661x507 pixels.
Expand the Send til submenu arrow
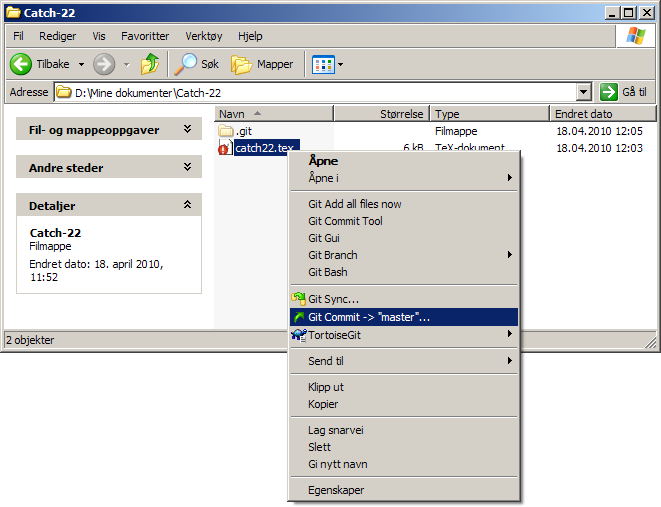(x=510, y=360)
